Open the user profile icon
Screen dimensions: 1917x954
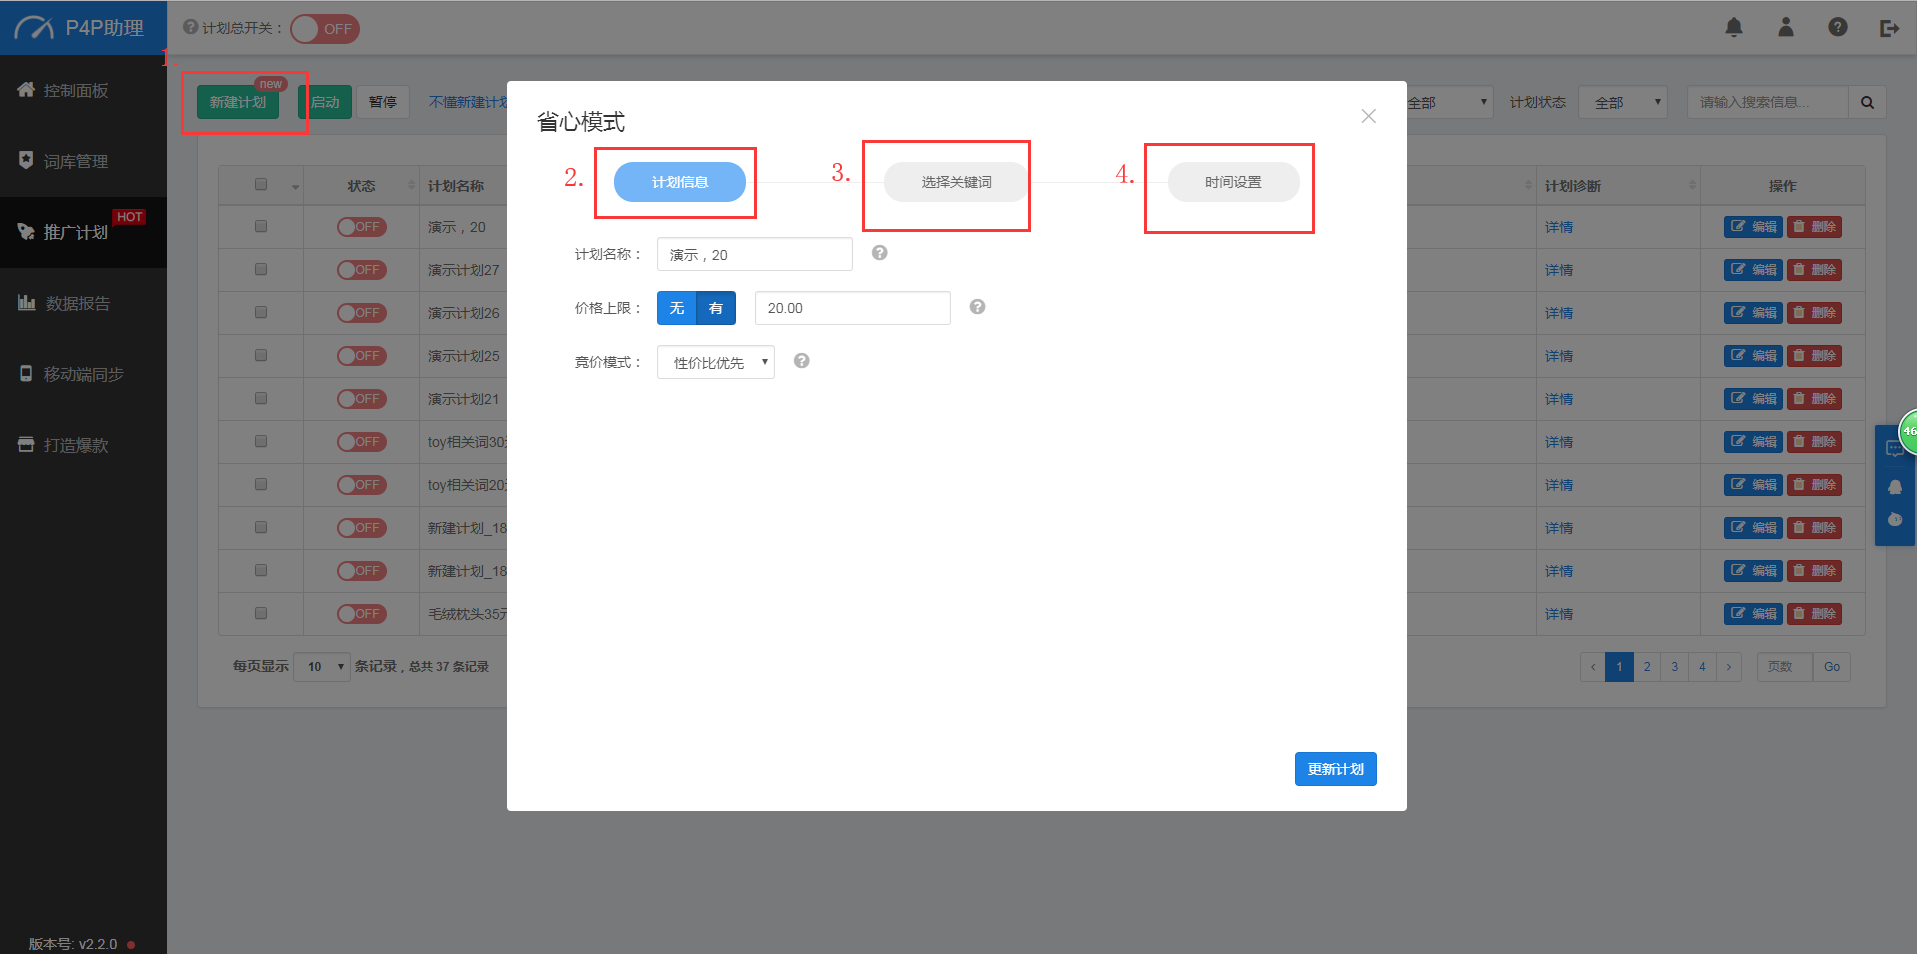tap(1786, 28)
